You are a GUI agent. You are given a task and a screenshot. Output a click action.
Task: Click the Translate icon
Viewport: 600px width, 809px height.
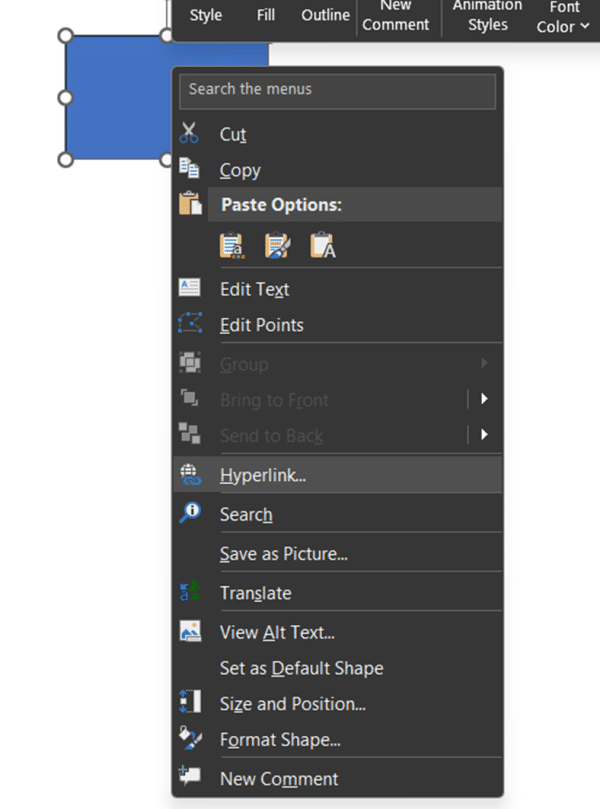pyautogui.click(x=190, y=592)
